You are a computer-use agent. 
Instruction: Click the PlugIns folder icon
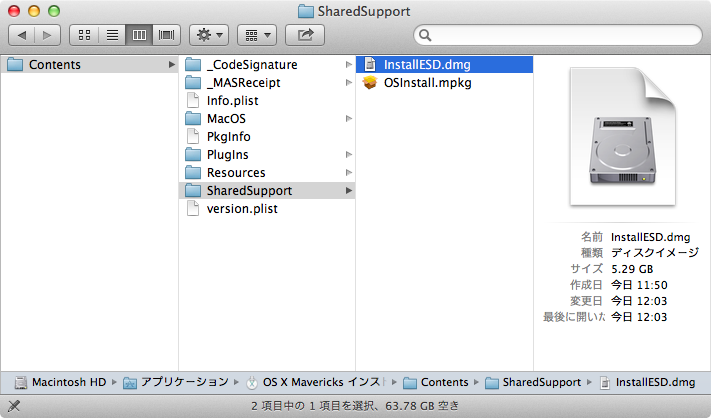(193, 155)
